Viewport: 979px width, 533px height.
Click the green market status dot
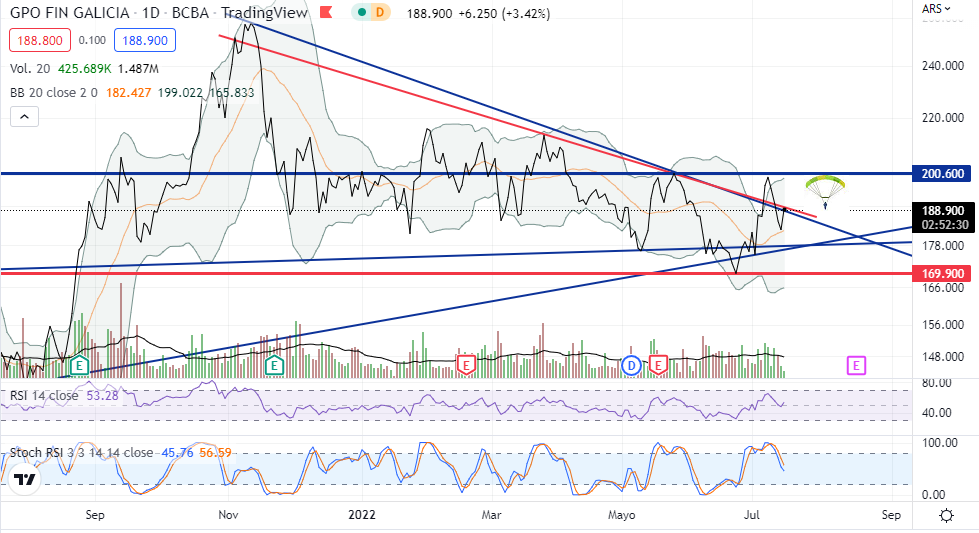point(362,12)
